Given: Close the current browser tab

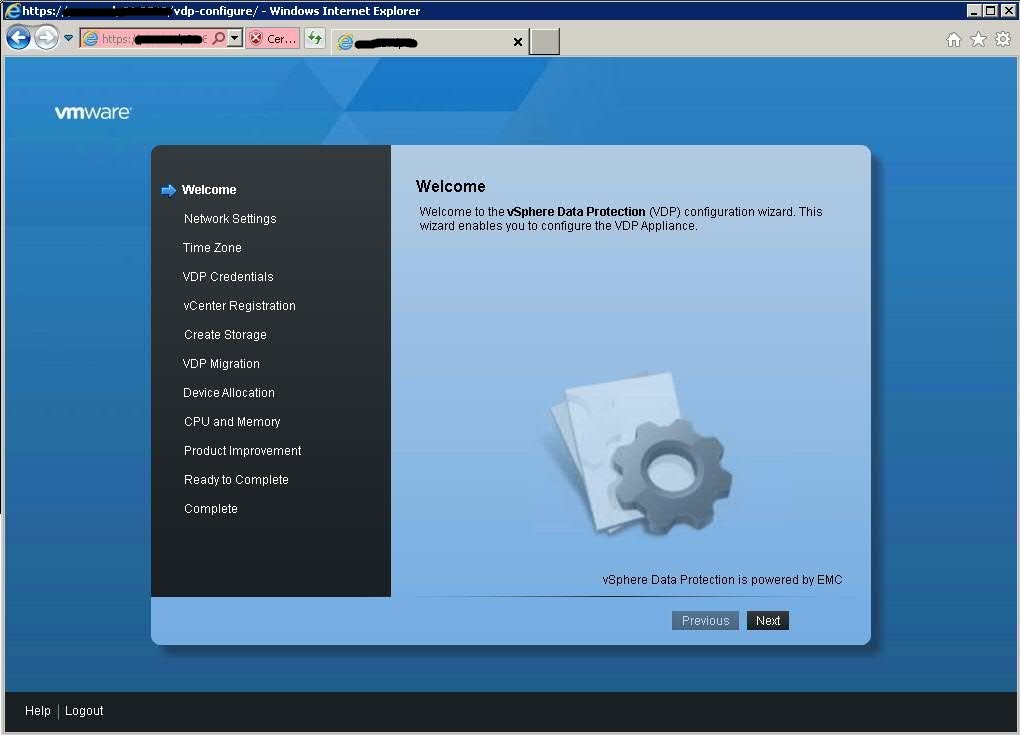Looking at the screenshot, I should pyautogui.click(x=518, y=42).
